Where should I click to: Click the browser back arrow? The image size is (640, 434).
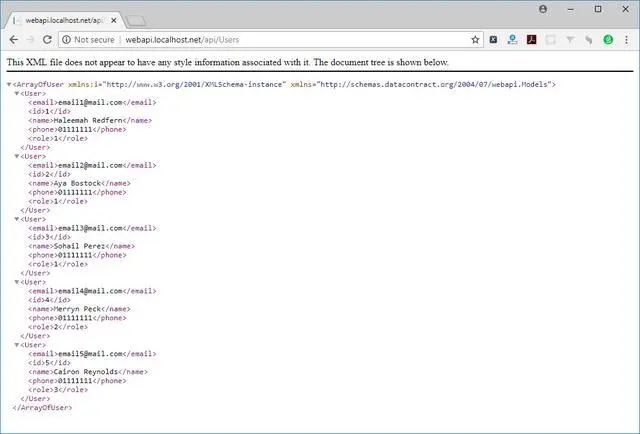point(13,39)
